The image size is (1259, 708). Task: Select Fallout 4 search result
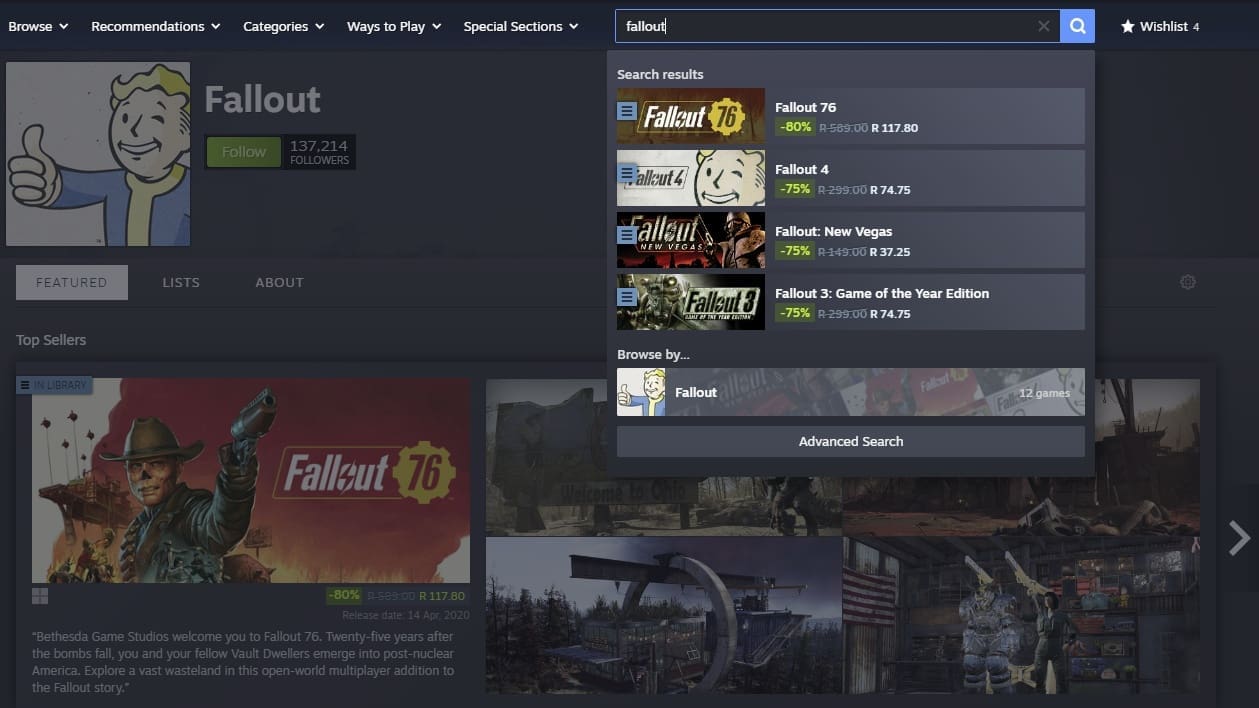click(851, 178)
